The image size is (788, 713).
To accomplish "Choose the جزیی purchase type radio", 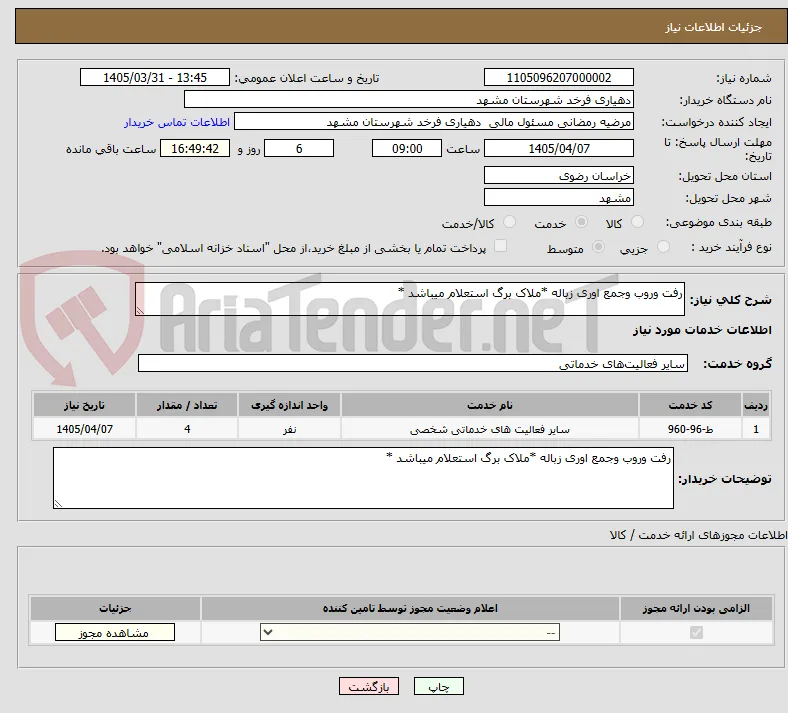I will 663,246.
